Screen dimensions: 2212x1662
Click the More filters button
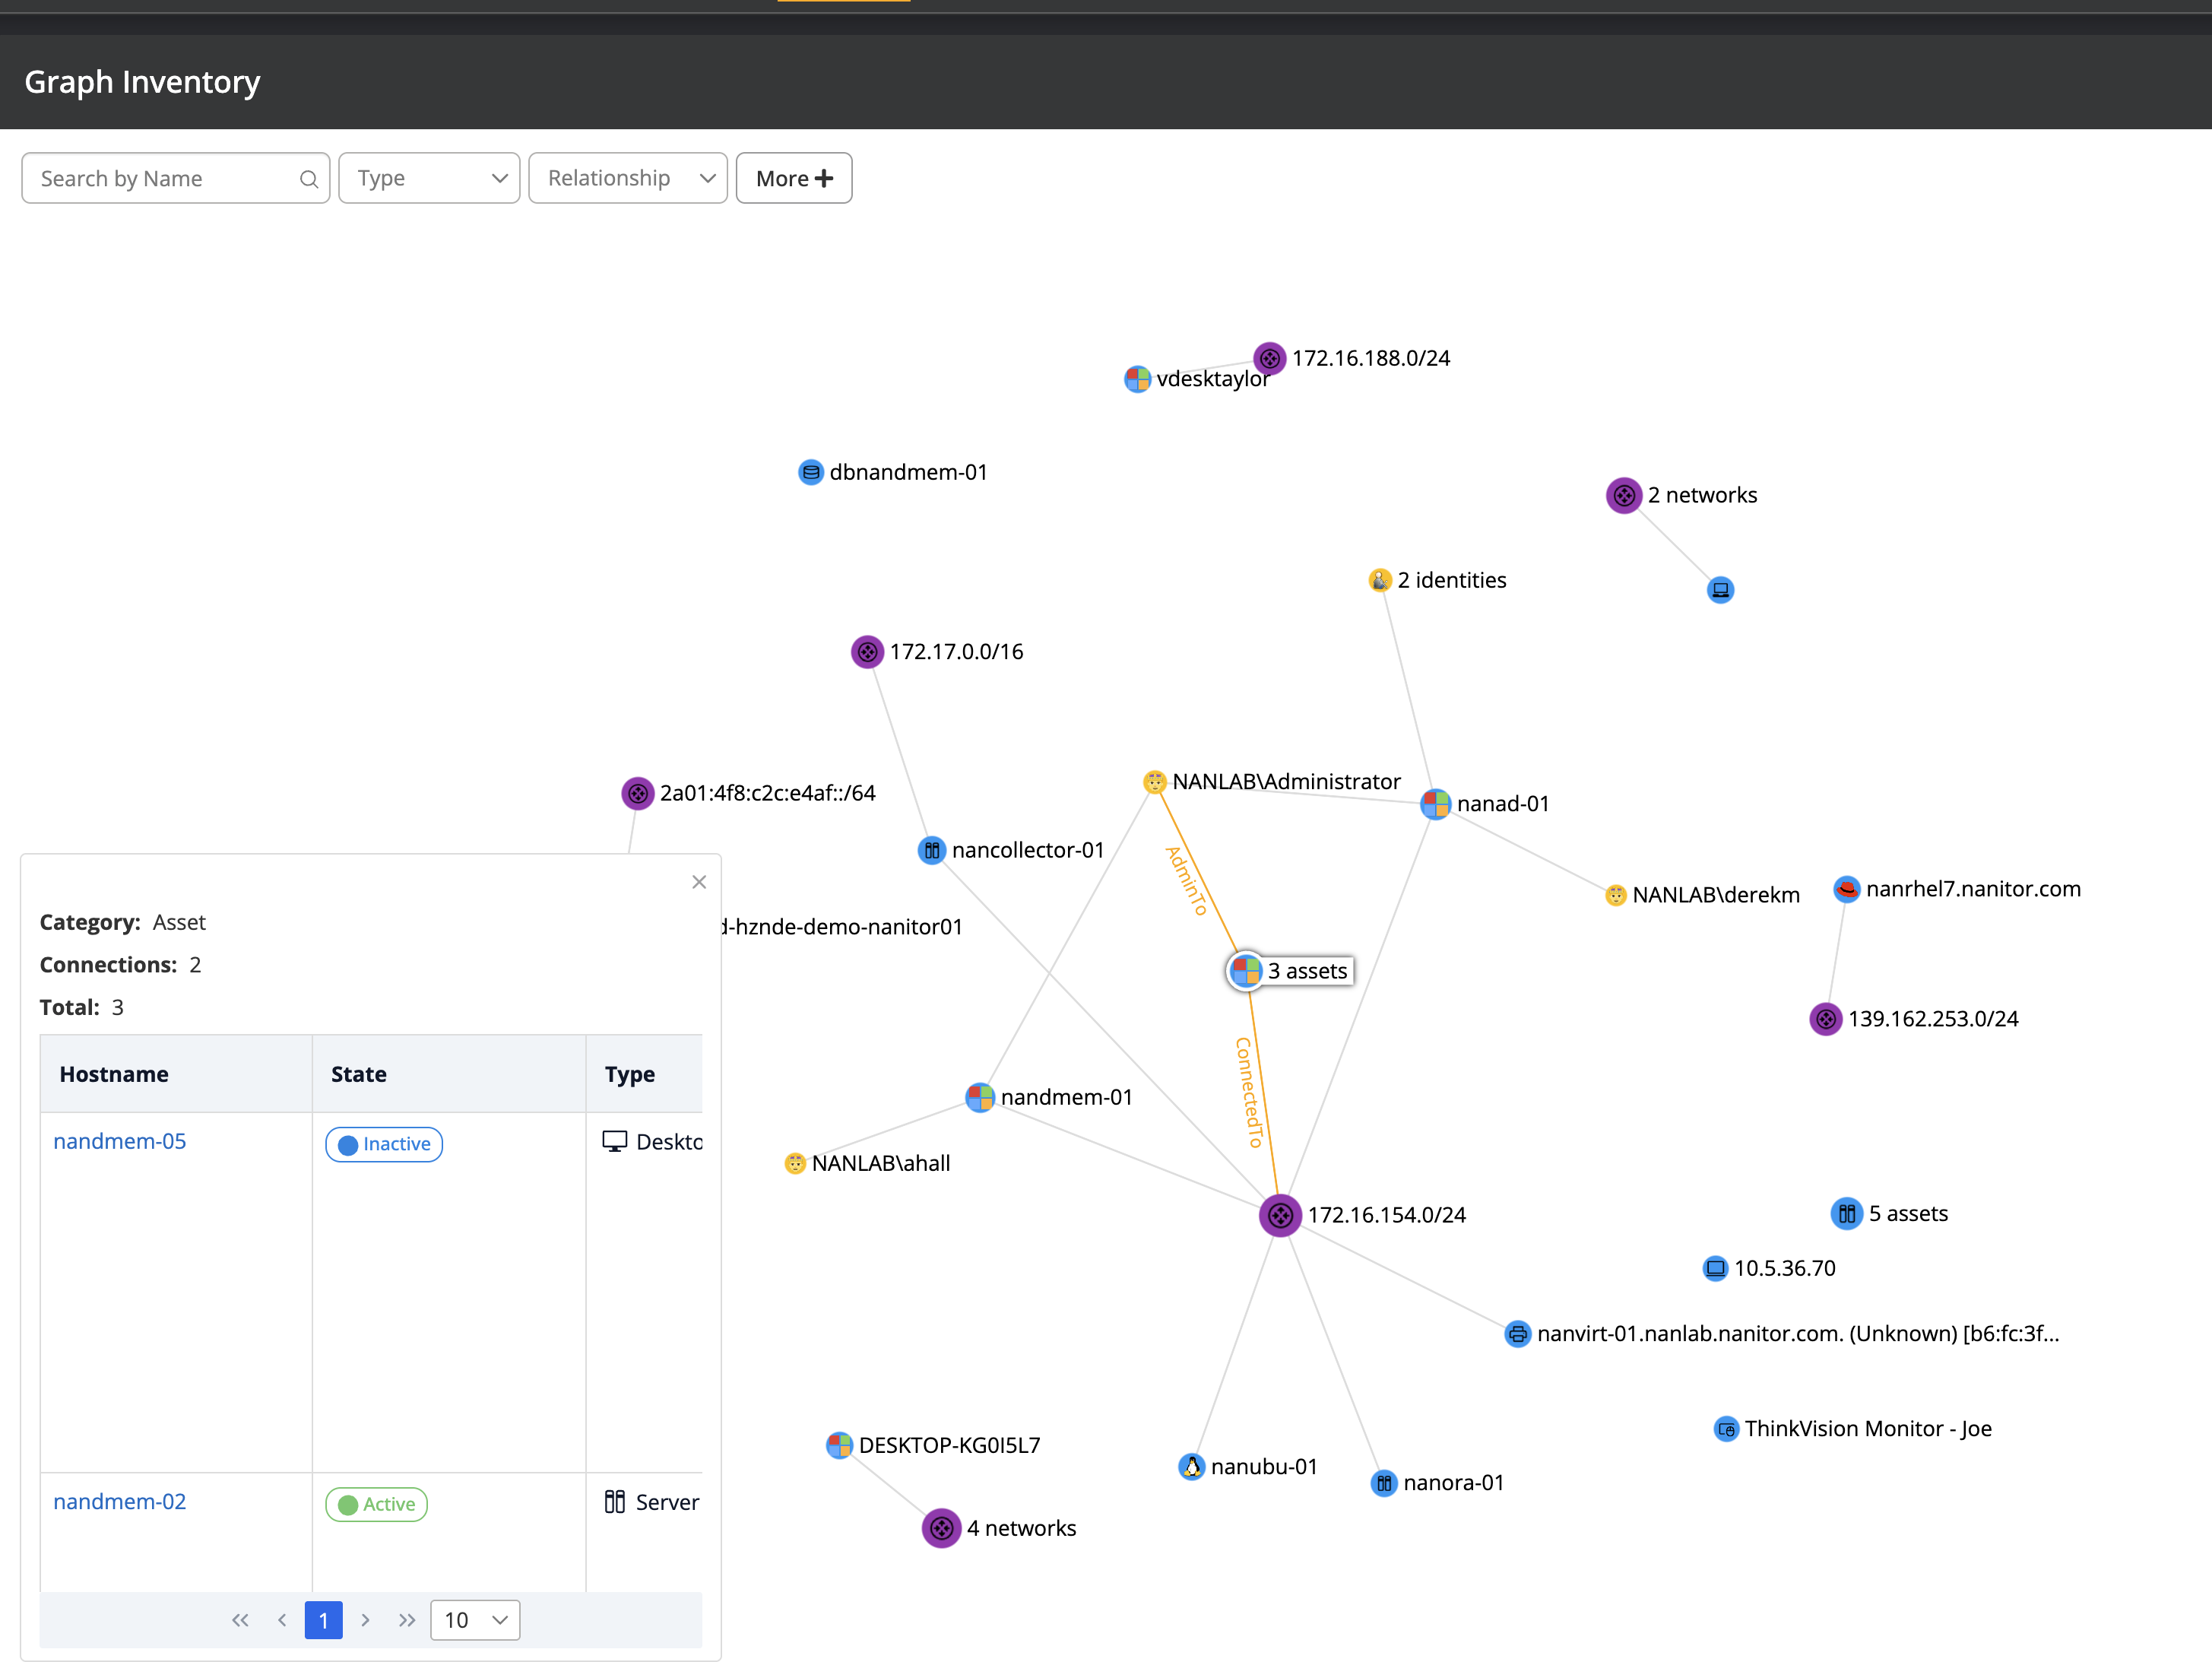[x=793, y=178]
